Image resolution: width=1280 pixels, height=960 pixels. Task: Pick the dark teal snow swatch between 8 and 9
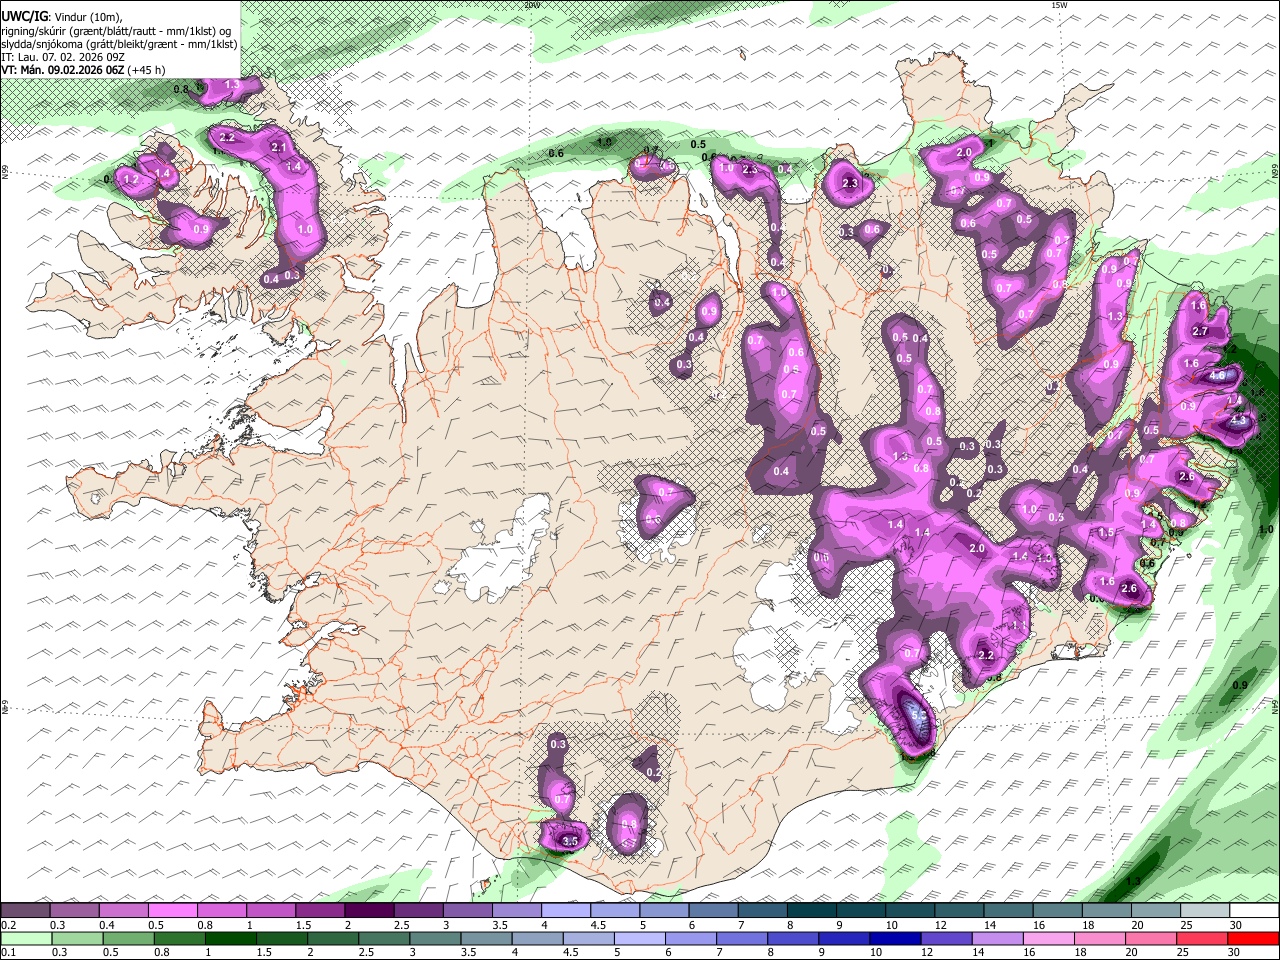[812, 911]
